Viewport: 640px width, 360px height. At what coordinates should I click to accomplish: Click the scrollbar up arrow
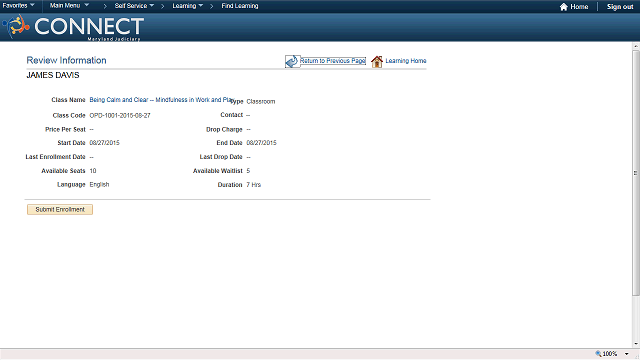(x=636, y=47)
